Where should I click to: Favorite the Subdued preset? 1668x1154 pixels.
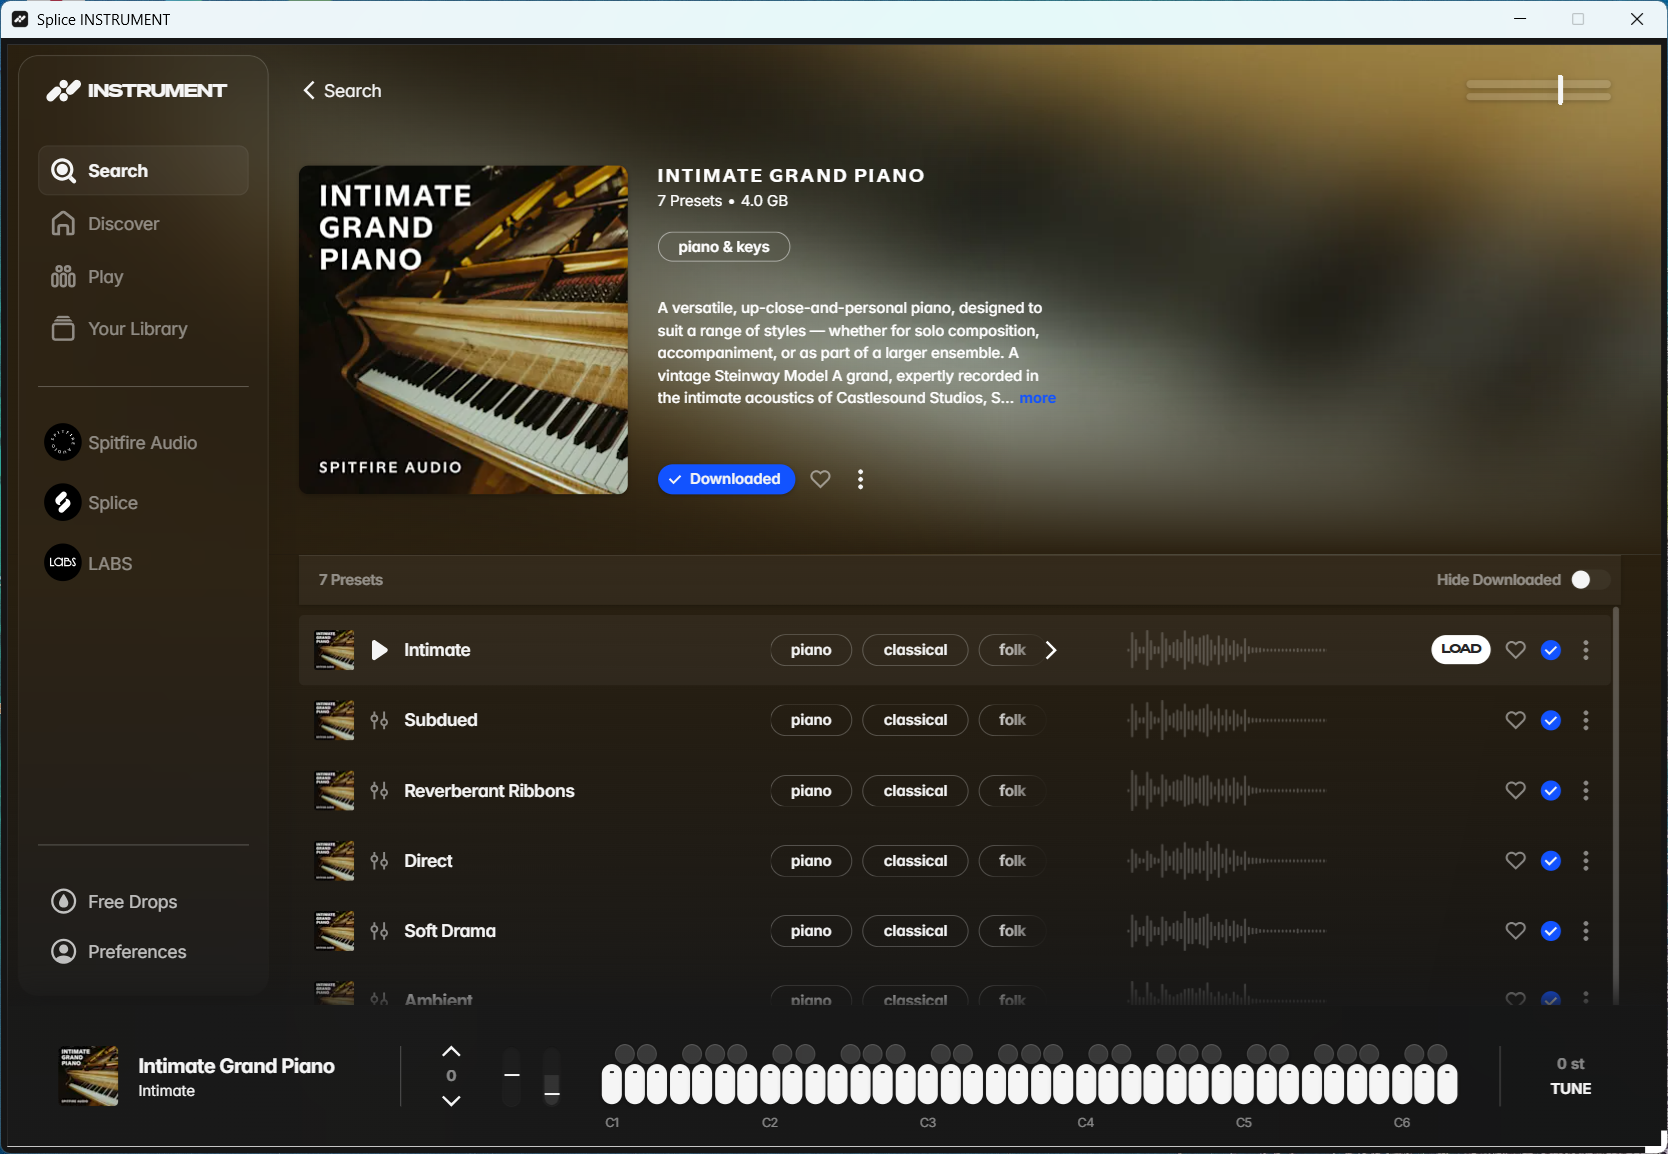(1515, 720)
